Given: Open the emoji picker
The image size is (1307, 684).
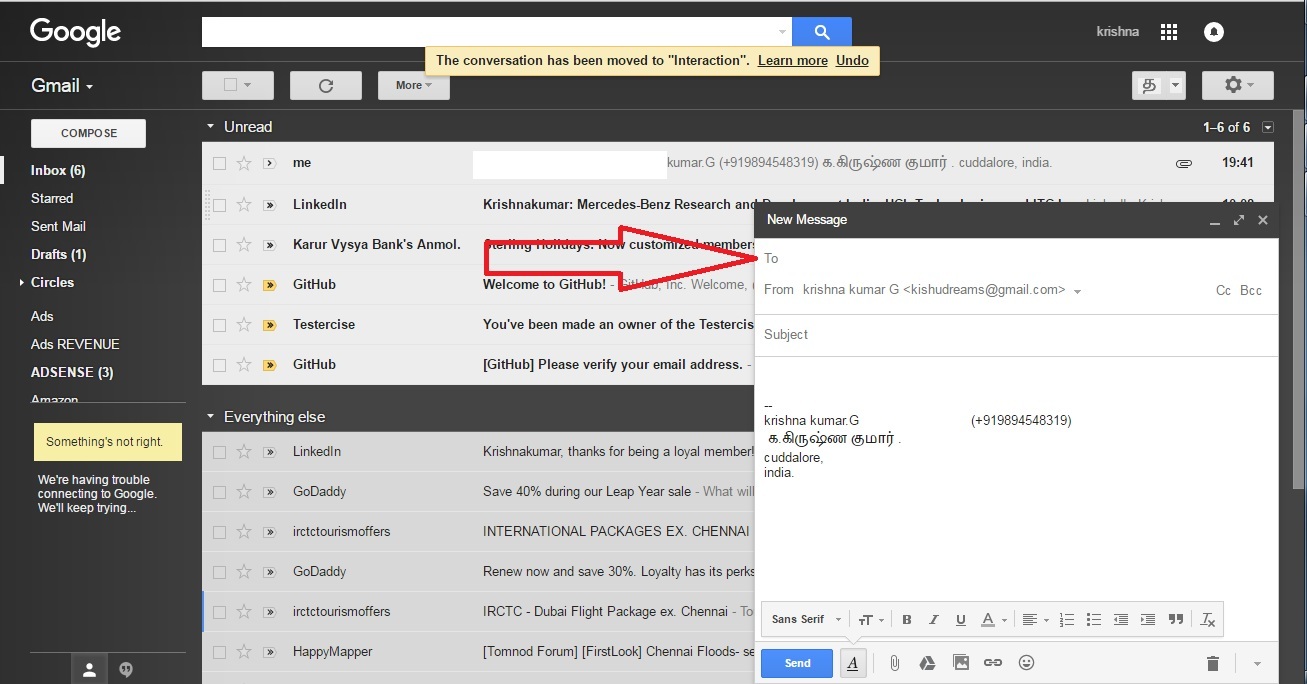Looking at the screenshot, I should coord(1026,662).
